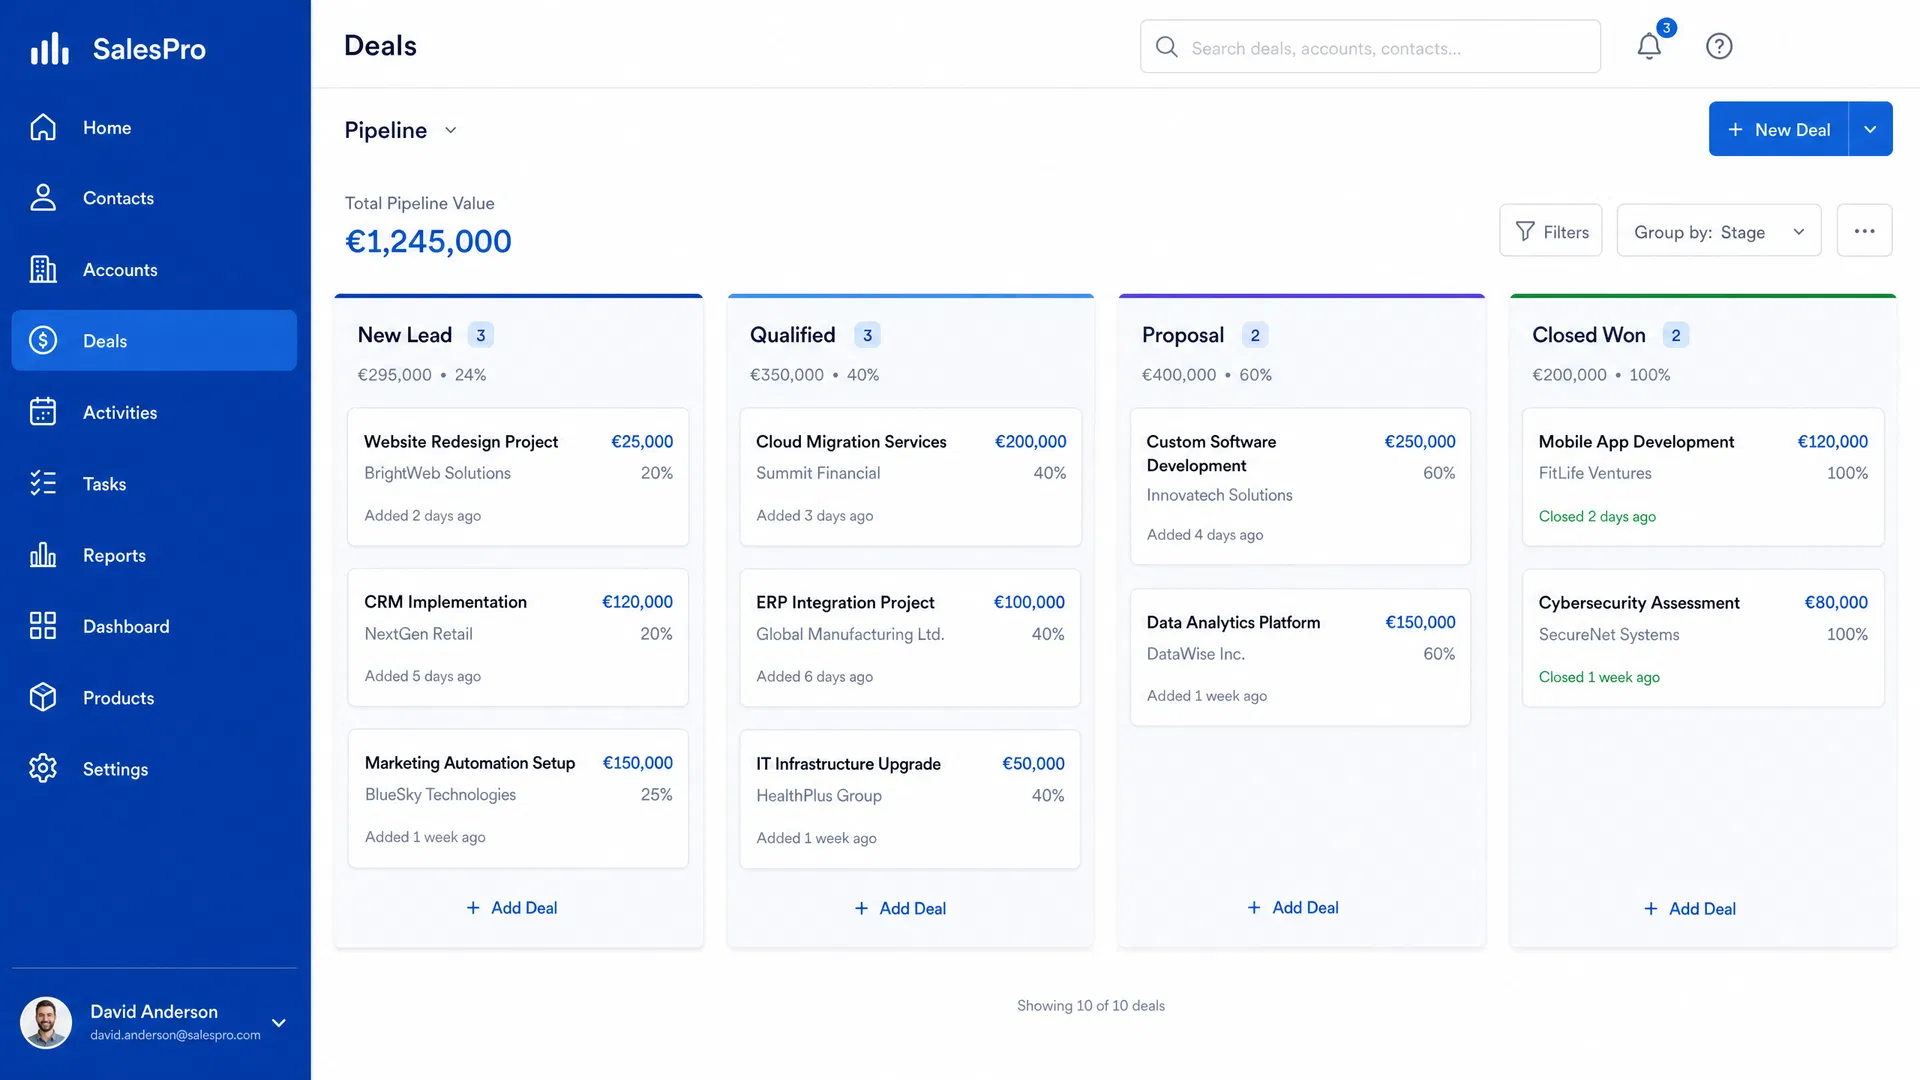Click the Accounts building icon
Screen dimensions: 1920x1080
point(43,269)
